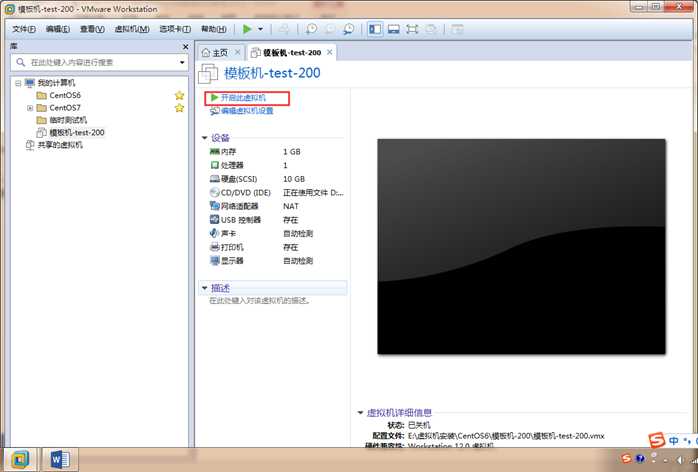Viewport: 698px width, 472px height.
Task: Click the 1 GB memory value
Action: tap(292, 152)
